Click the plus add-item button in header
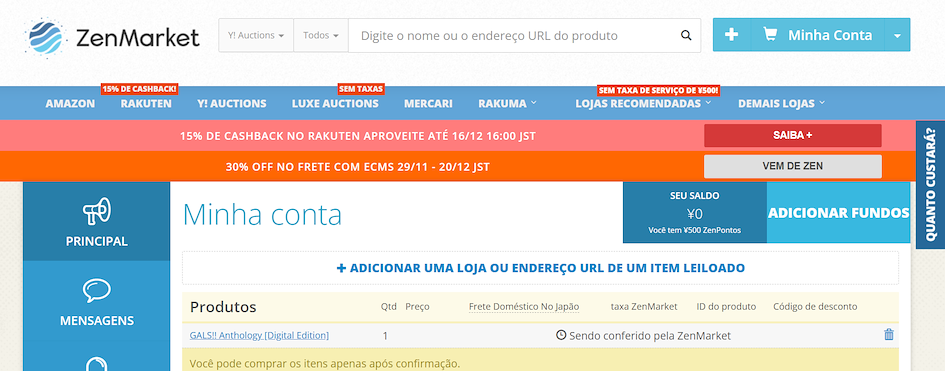 point(732,35)
